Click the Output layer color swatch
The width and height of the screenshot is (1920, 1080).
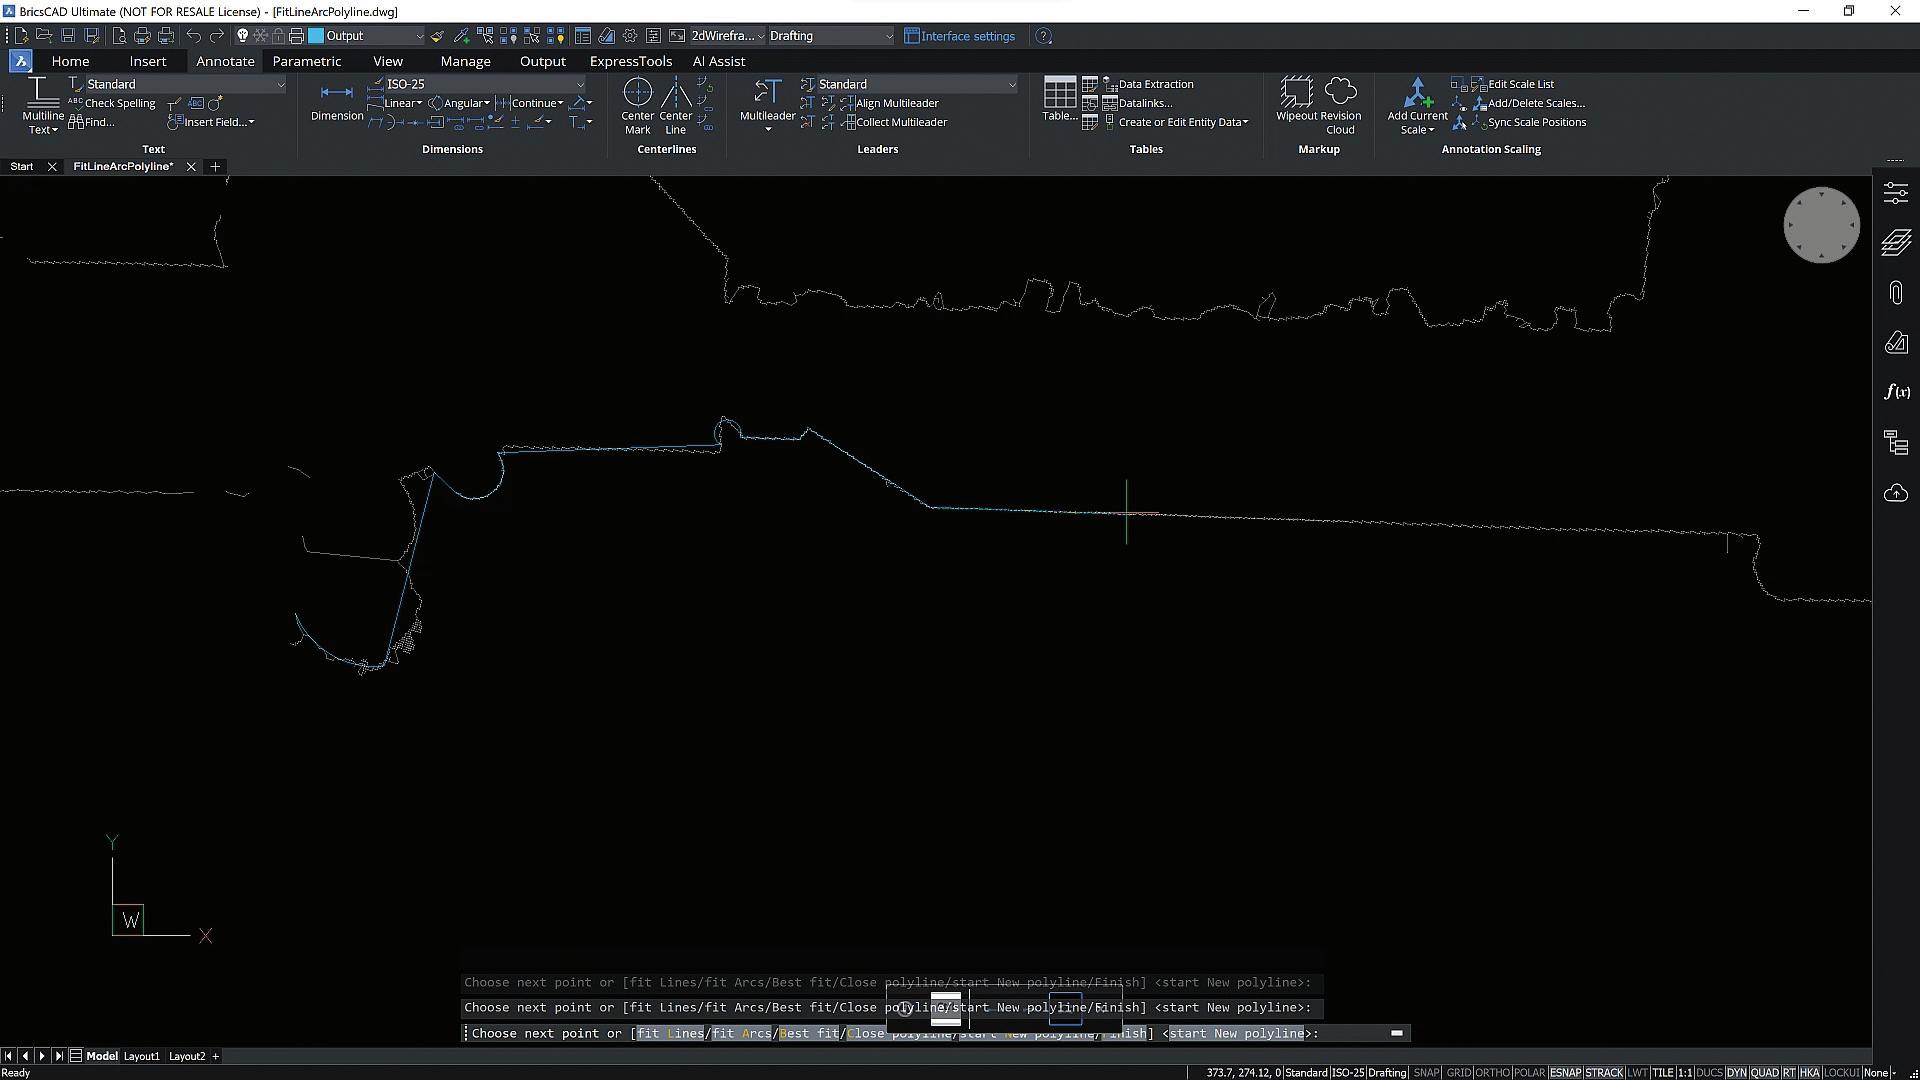pyautogui.click(x=316, y=36)
